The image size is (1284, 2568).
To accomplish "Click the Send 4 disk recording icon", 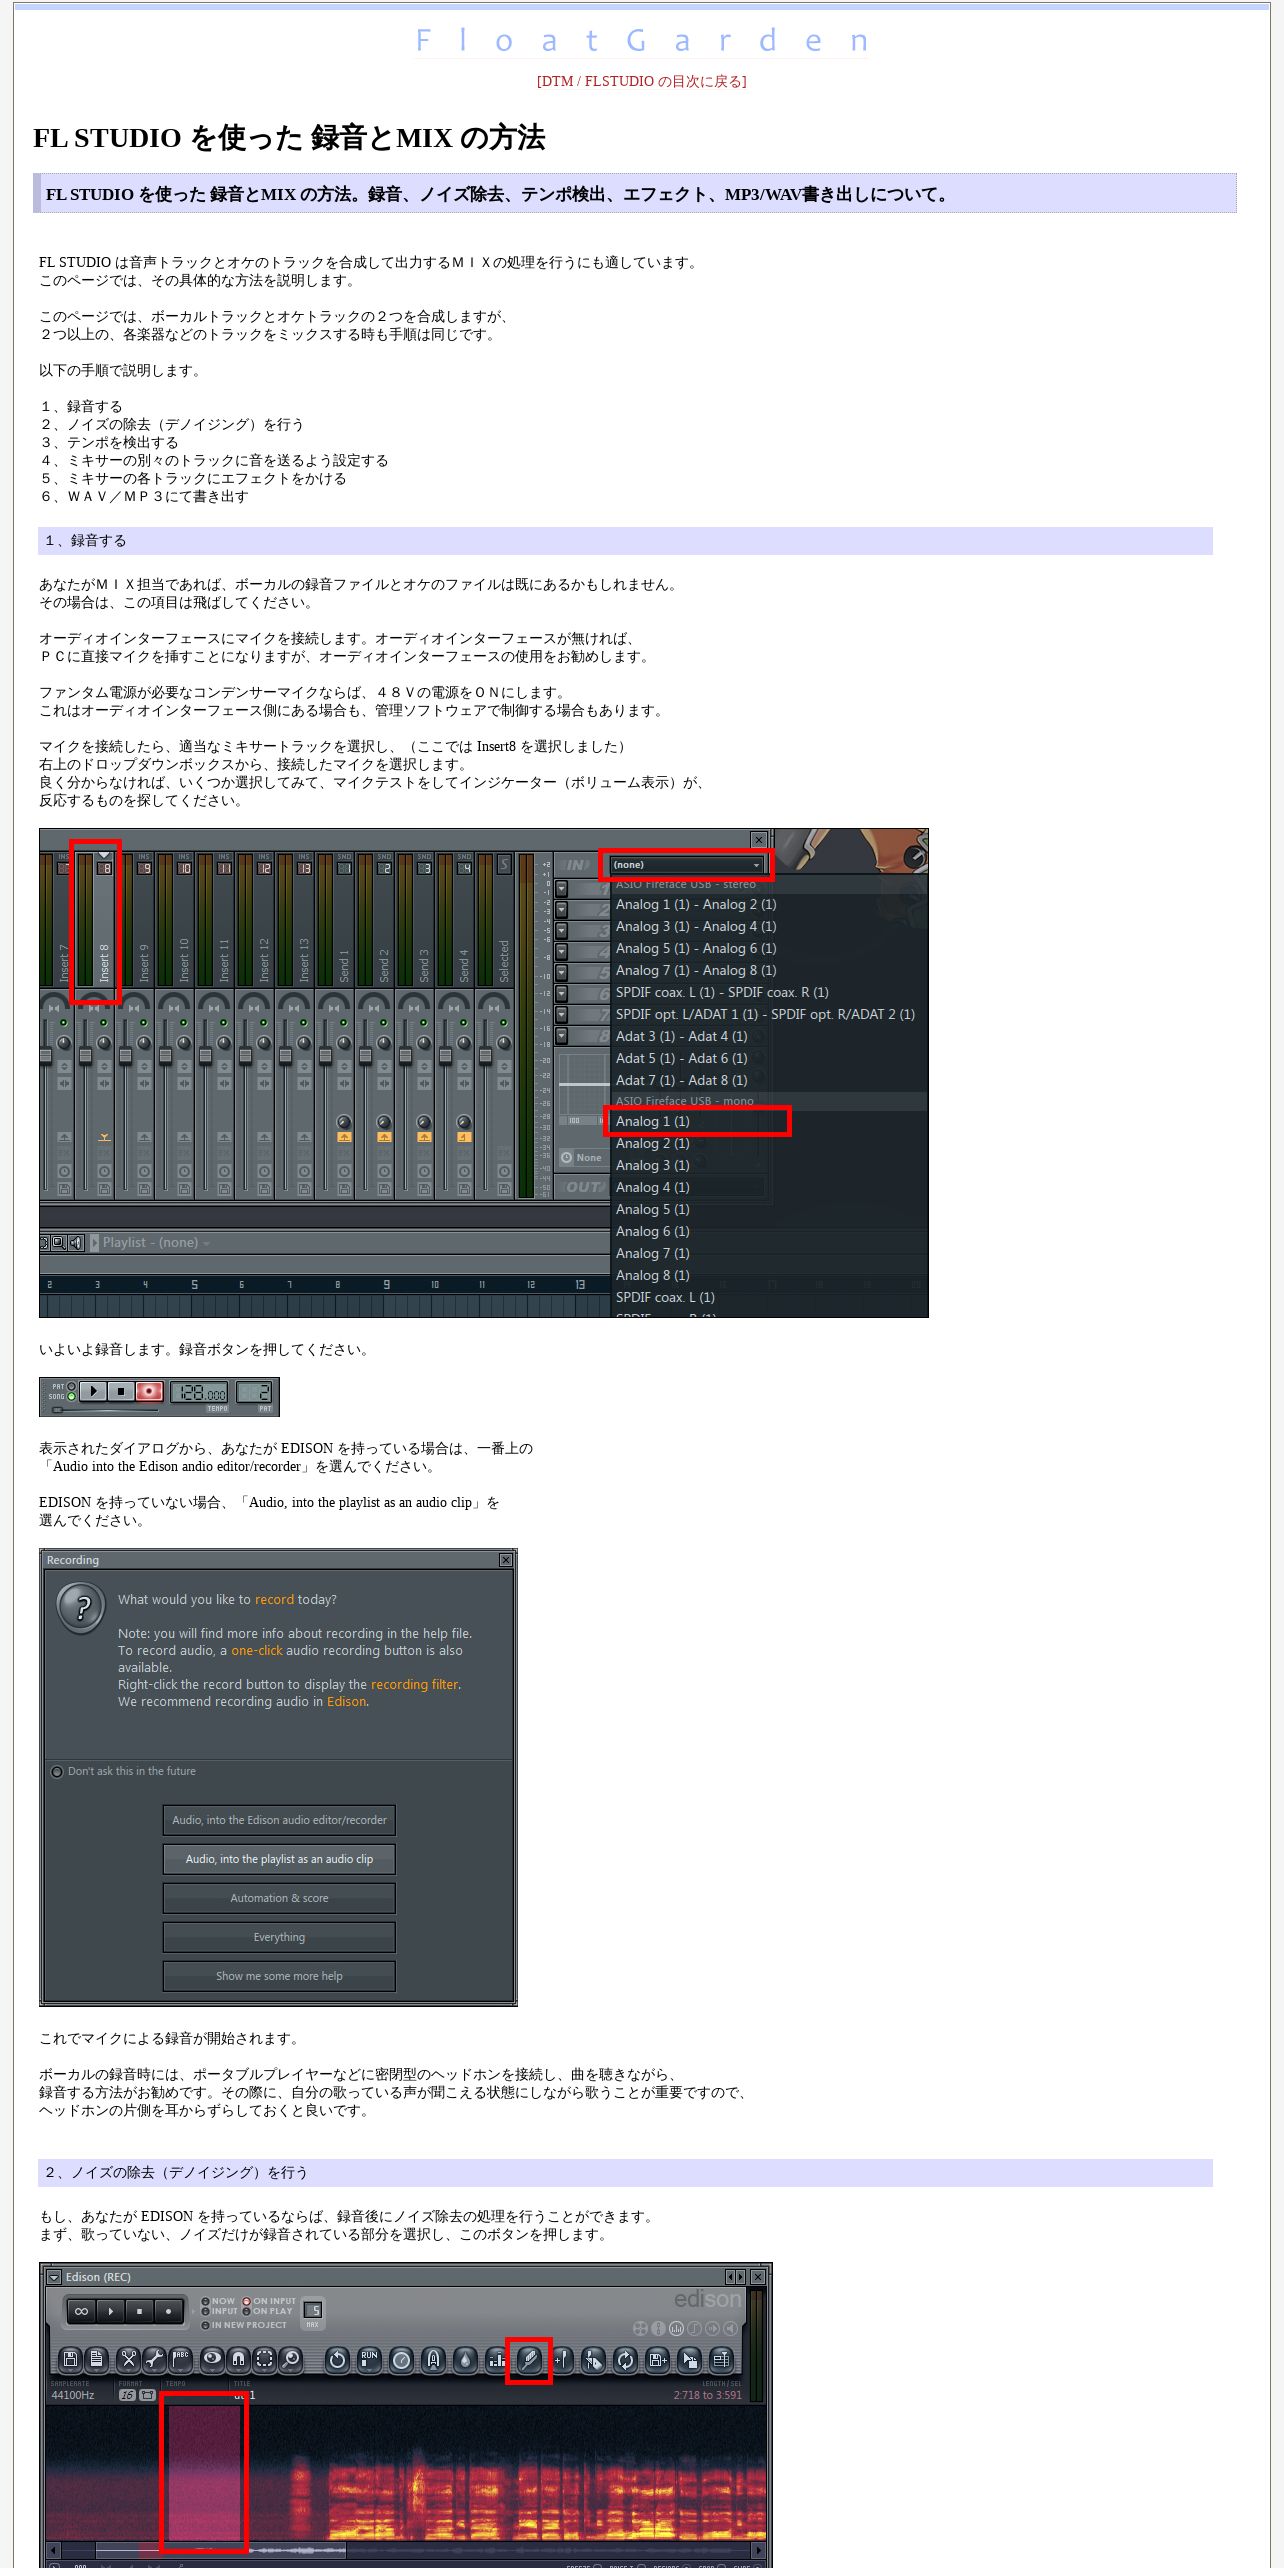I will (464, 1189).
